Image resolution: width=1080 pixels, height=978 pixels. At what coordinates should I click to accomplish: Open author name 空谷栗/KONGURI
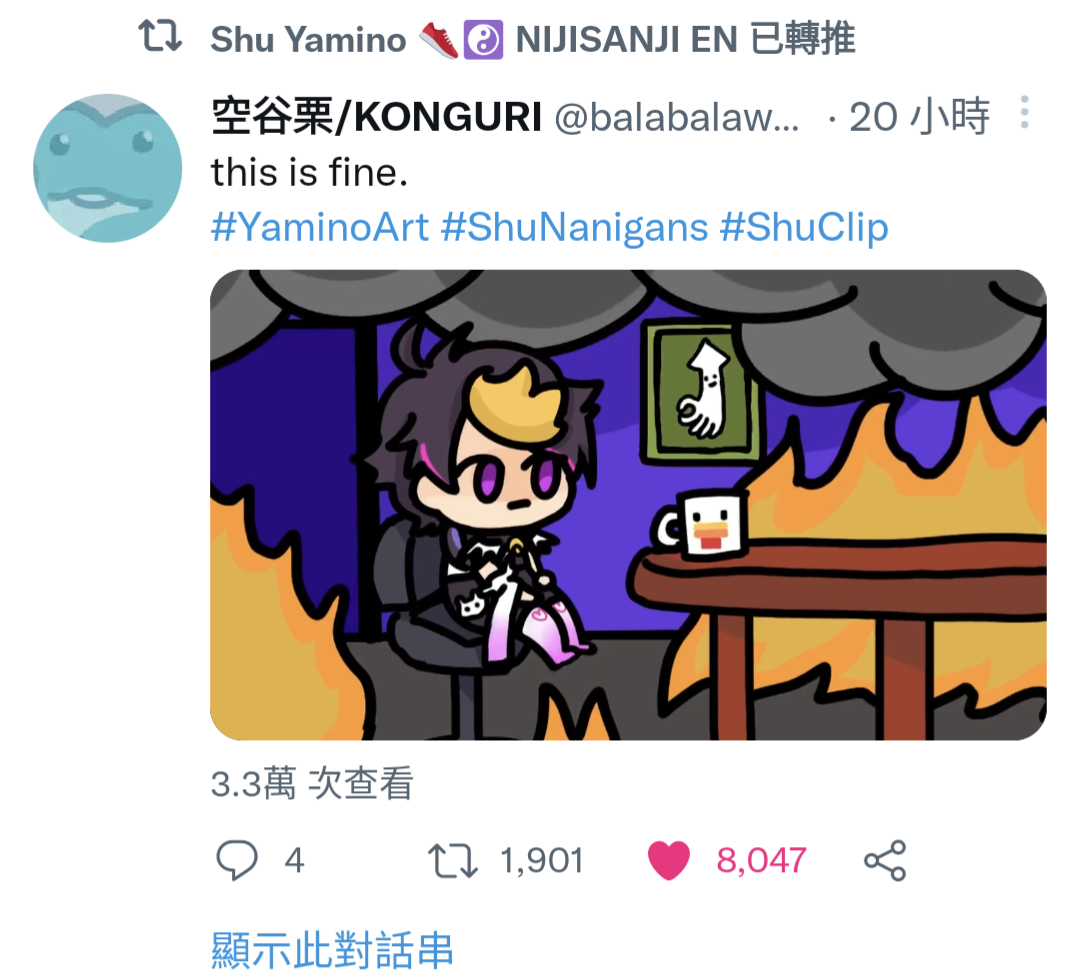(x=376, y=116)
